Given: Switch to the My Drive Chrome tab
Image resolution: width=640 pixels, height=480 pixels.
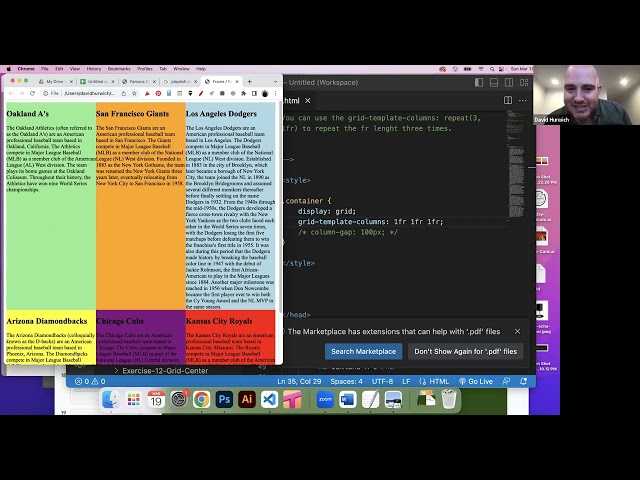Looking at the screenshot, I should (x=55, y=82).
